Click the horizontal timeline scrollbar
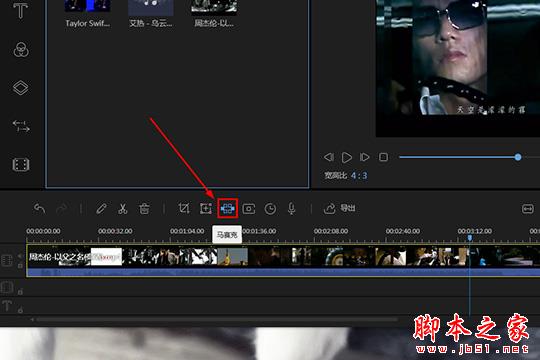540x360 pixels. click(217, 320)
